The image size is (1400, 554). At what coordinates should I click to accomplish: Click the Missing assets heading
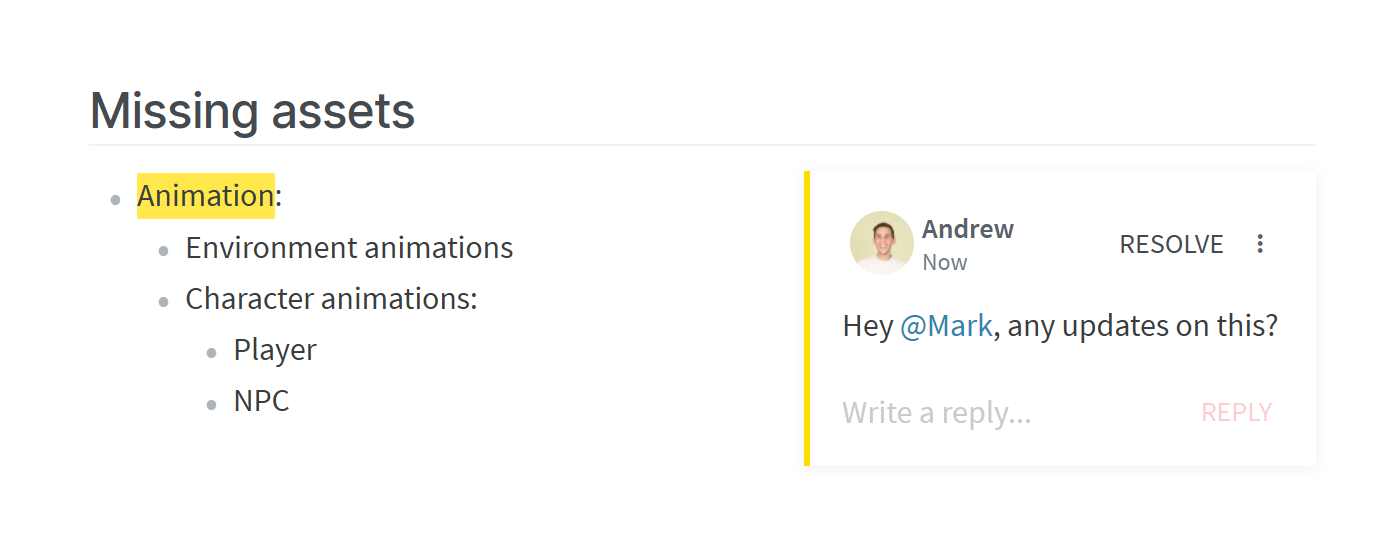[x=252, y=110]
